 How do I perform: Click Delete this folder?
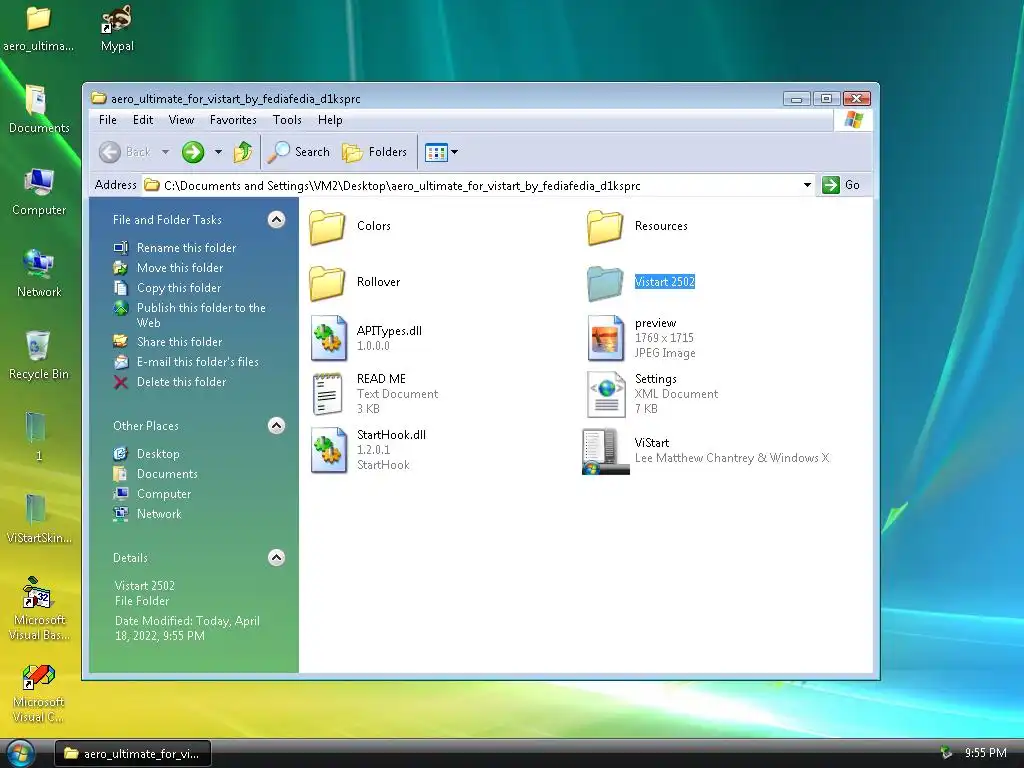[x=170, y=383]
